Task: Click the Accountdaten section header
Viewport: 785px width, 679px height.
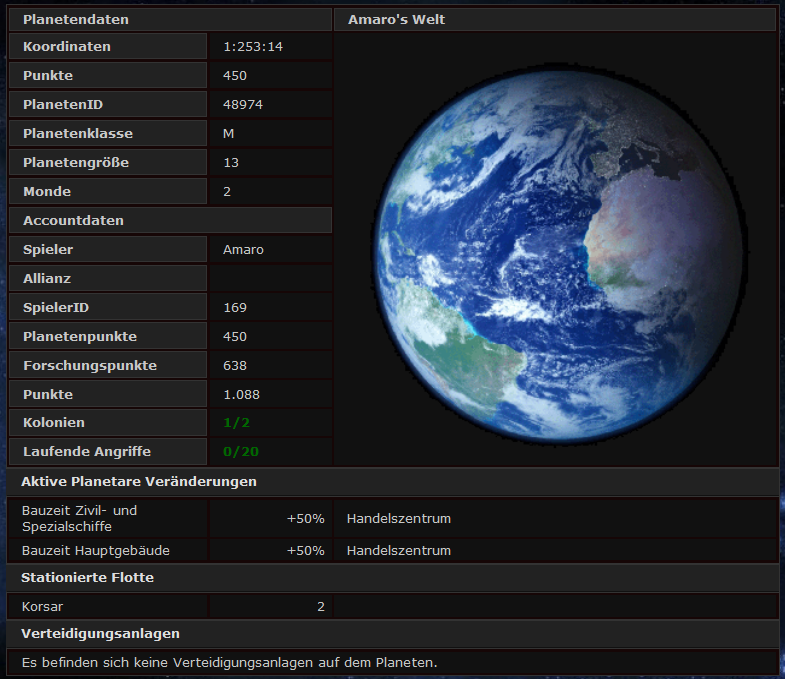Action: coord(73,220)
